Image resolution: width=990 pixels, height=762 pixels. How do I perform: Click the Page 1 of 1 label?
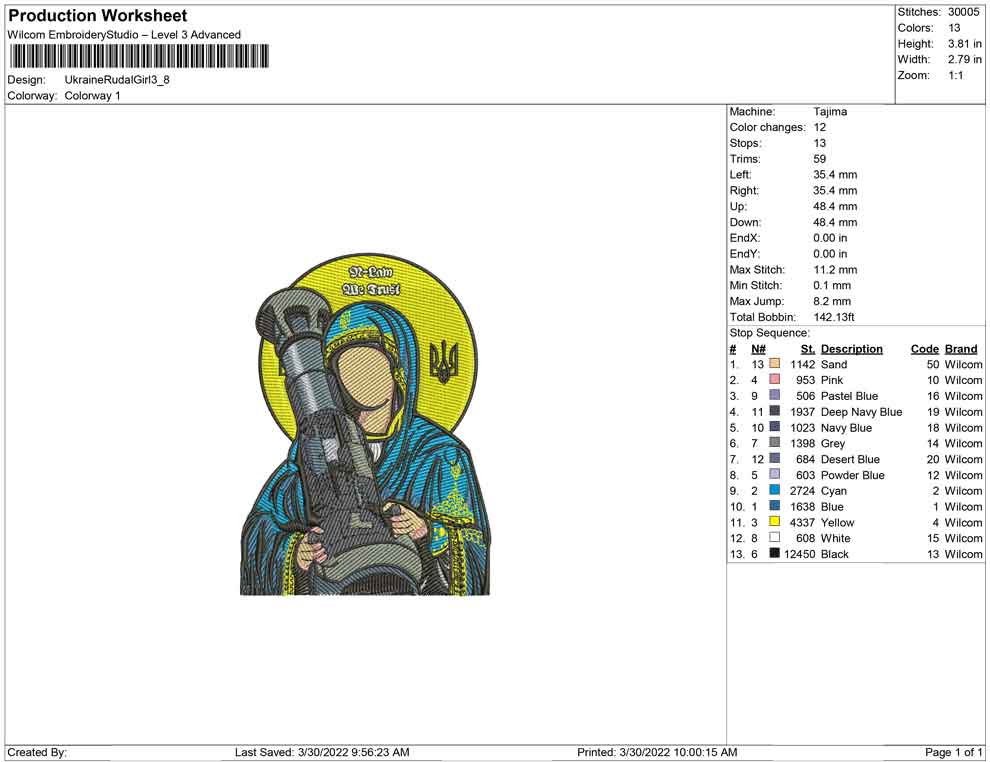[953, 752]
